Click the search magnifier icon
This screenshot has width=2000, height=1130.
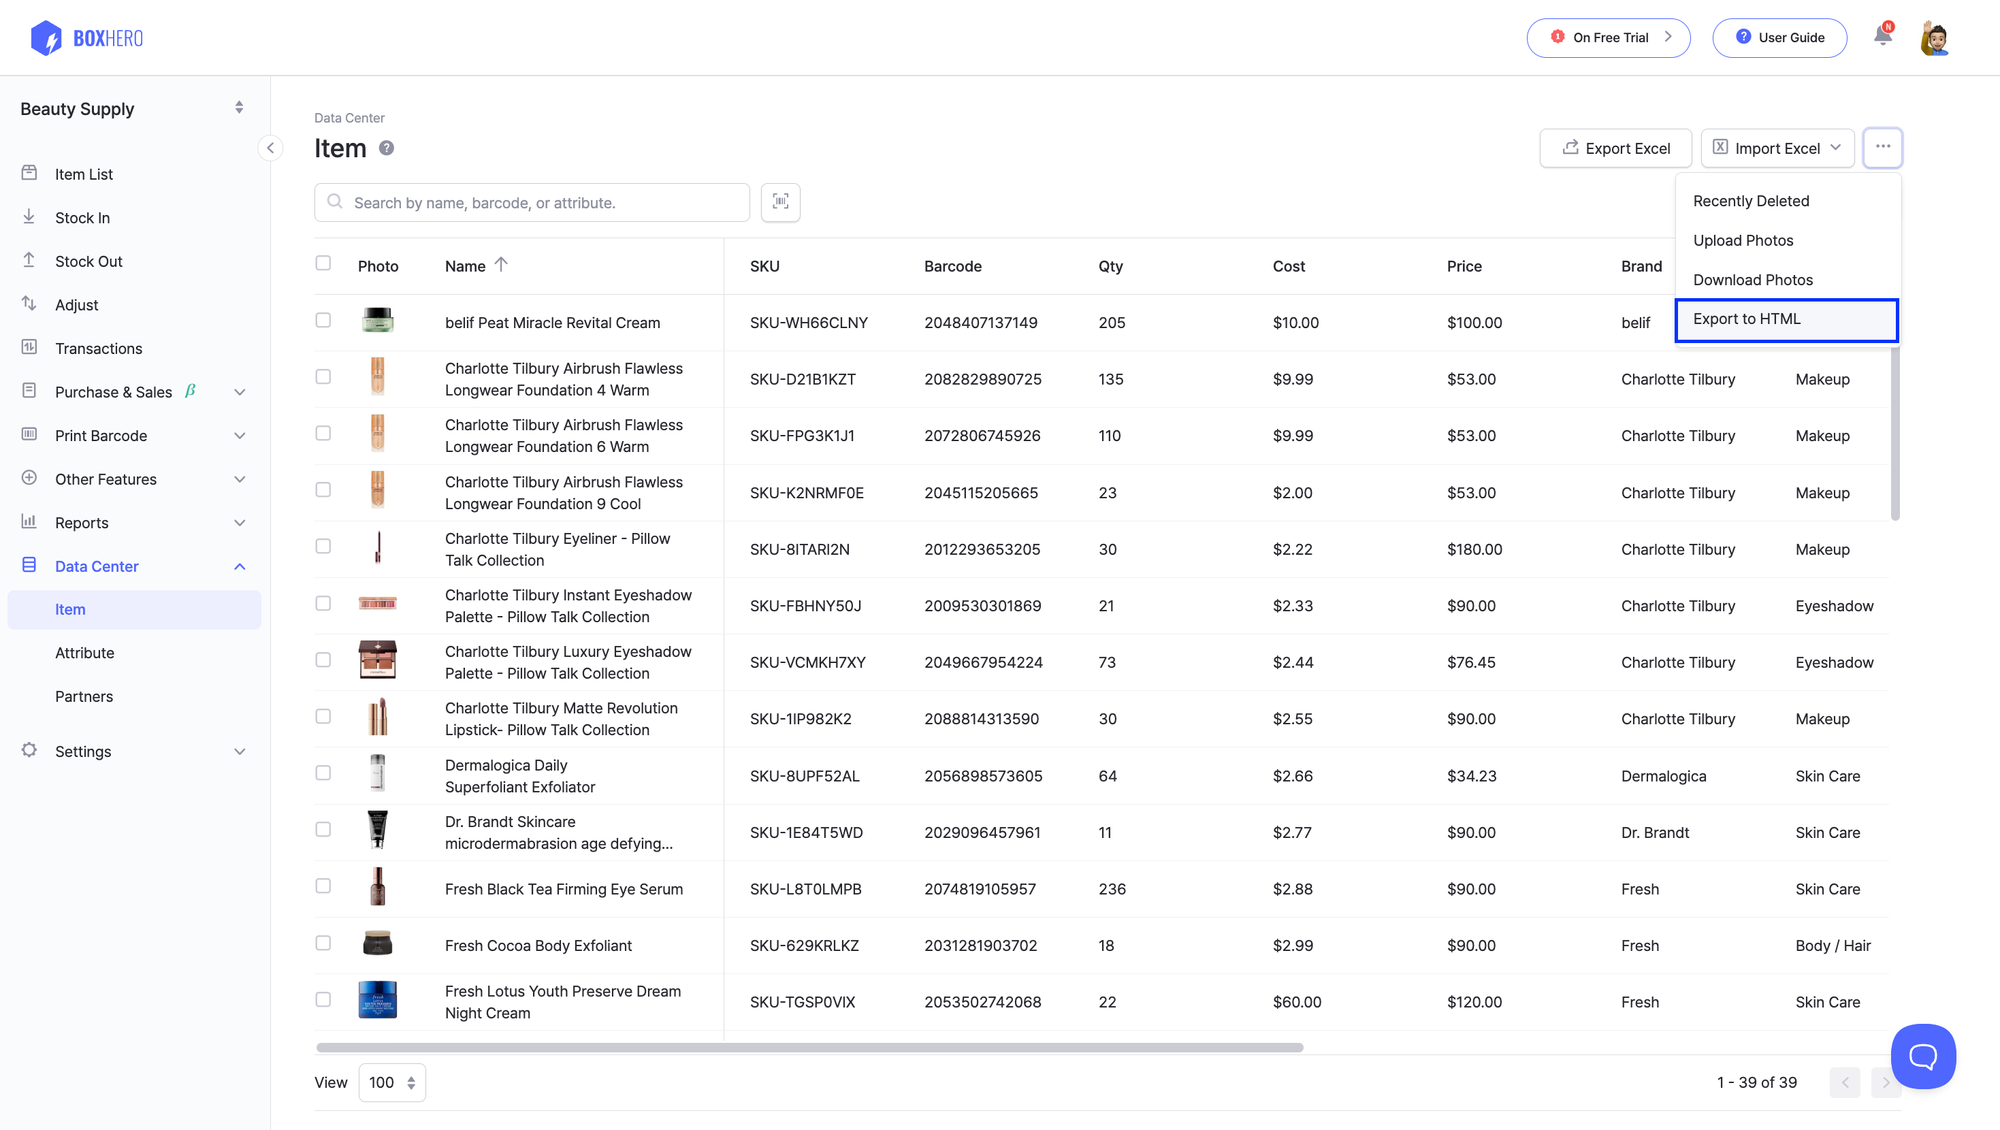(x=335, y=202)
